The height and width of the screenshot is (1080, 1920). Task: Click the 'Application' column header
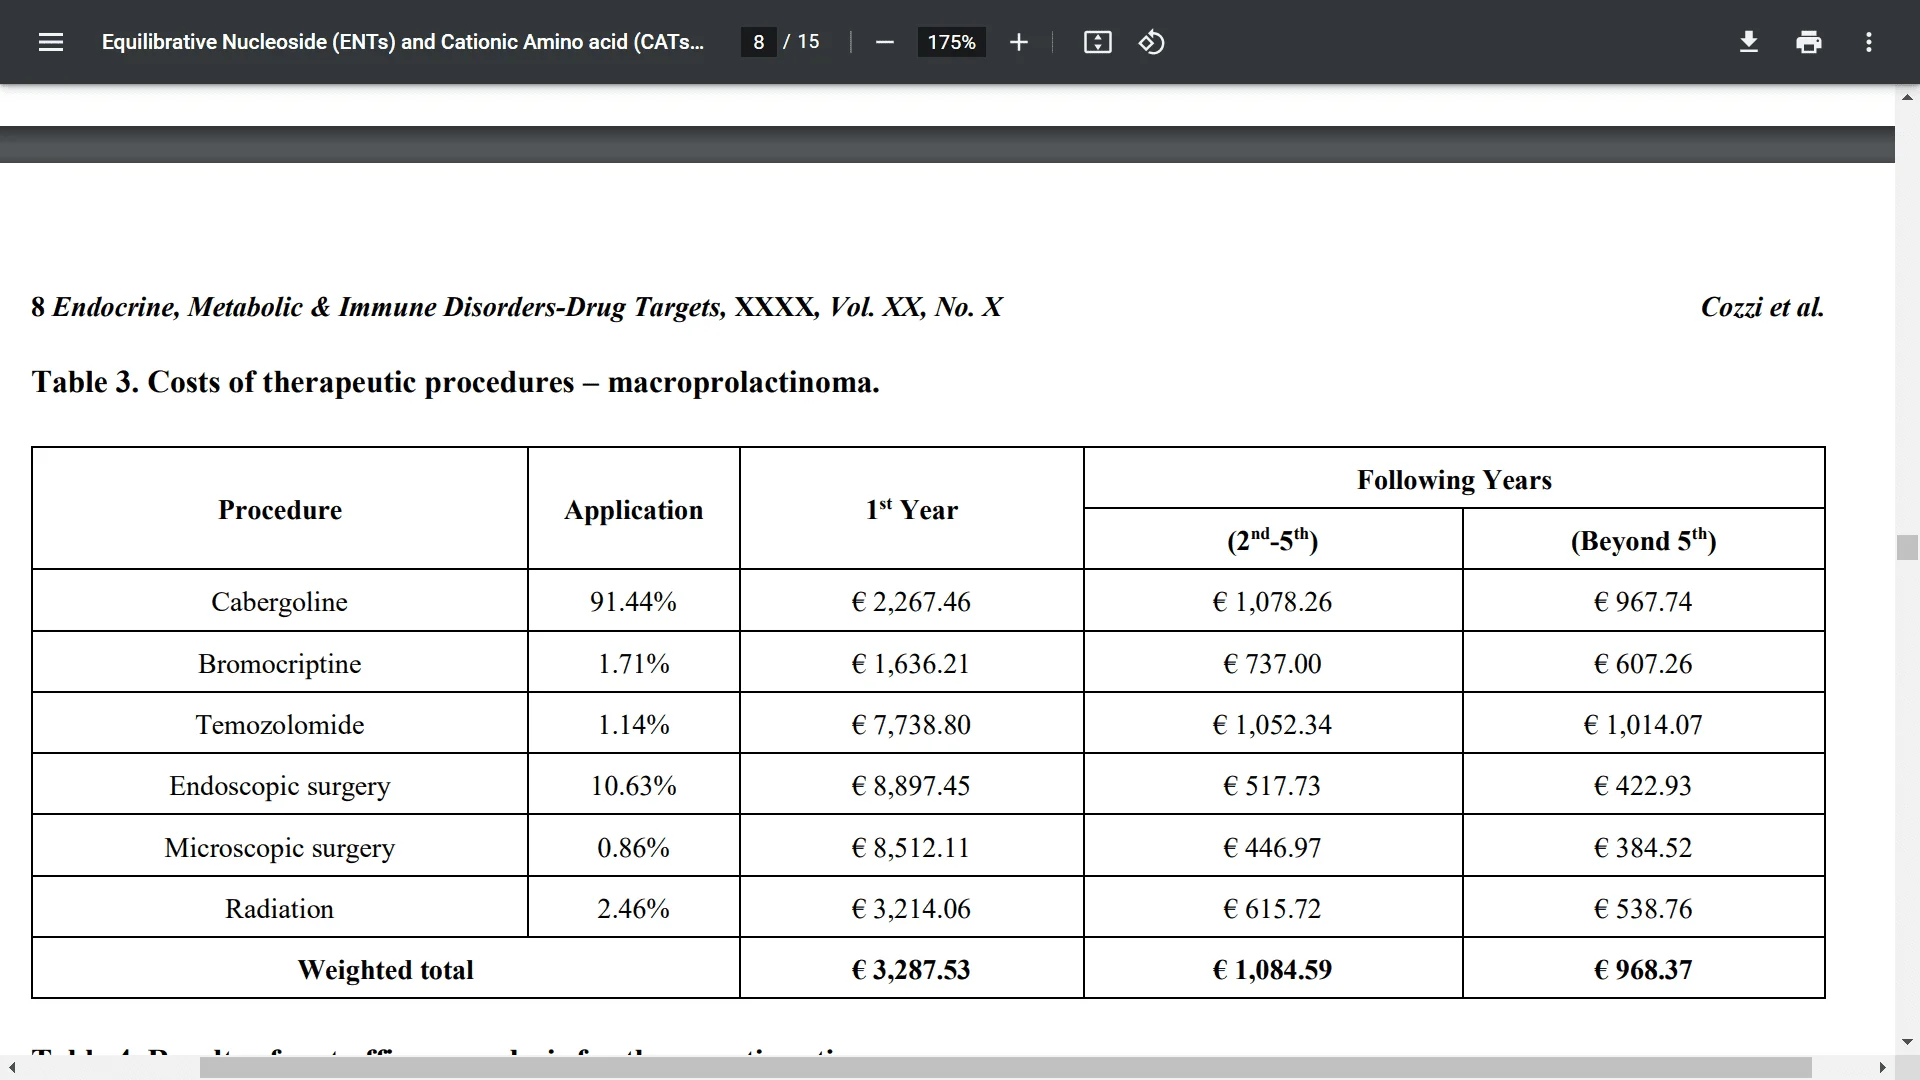pos(633,510)
